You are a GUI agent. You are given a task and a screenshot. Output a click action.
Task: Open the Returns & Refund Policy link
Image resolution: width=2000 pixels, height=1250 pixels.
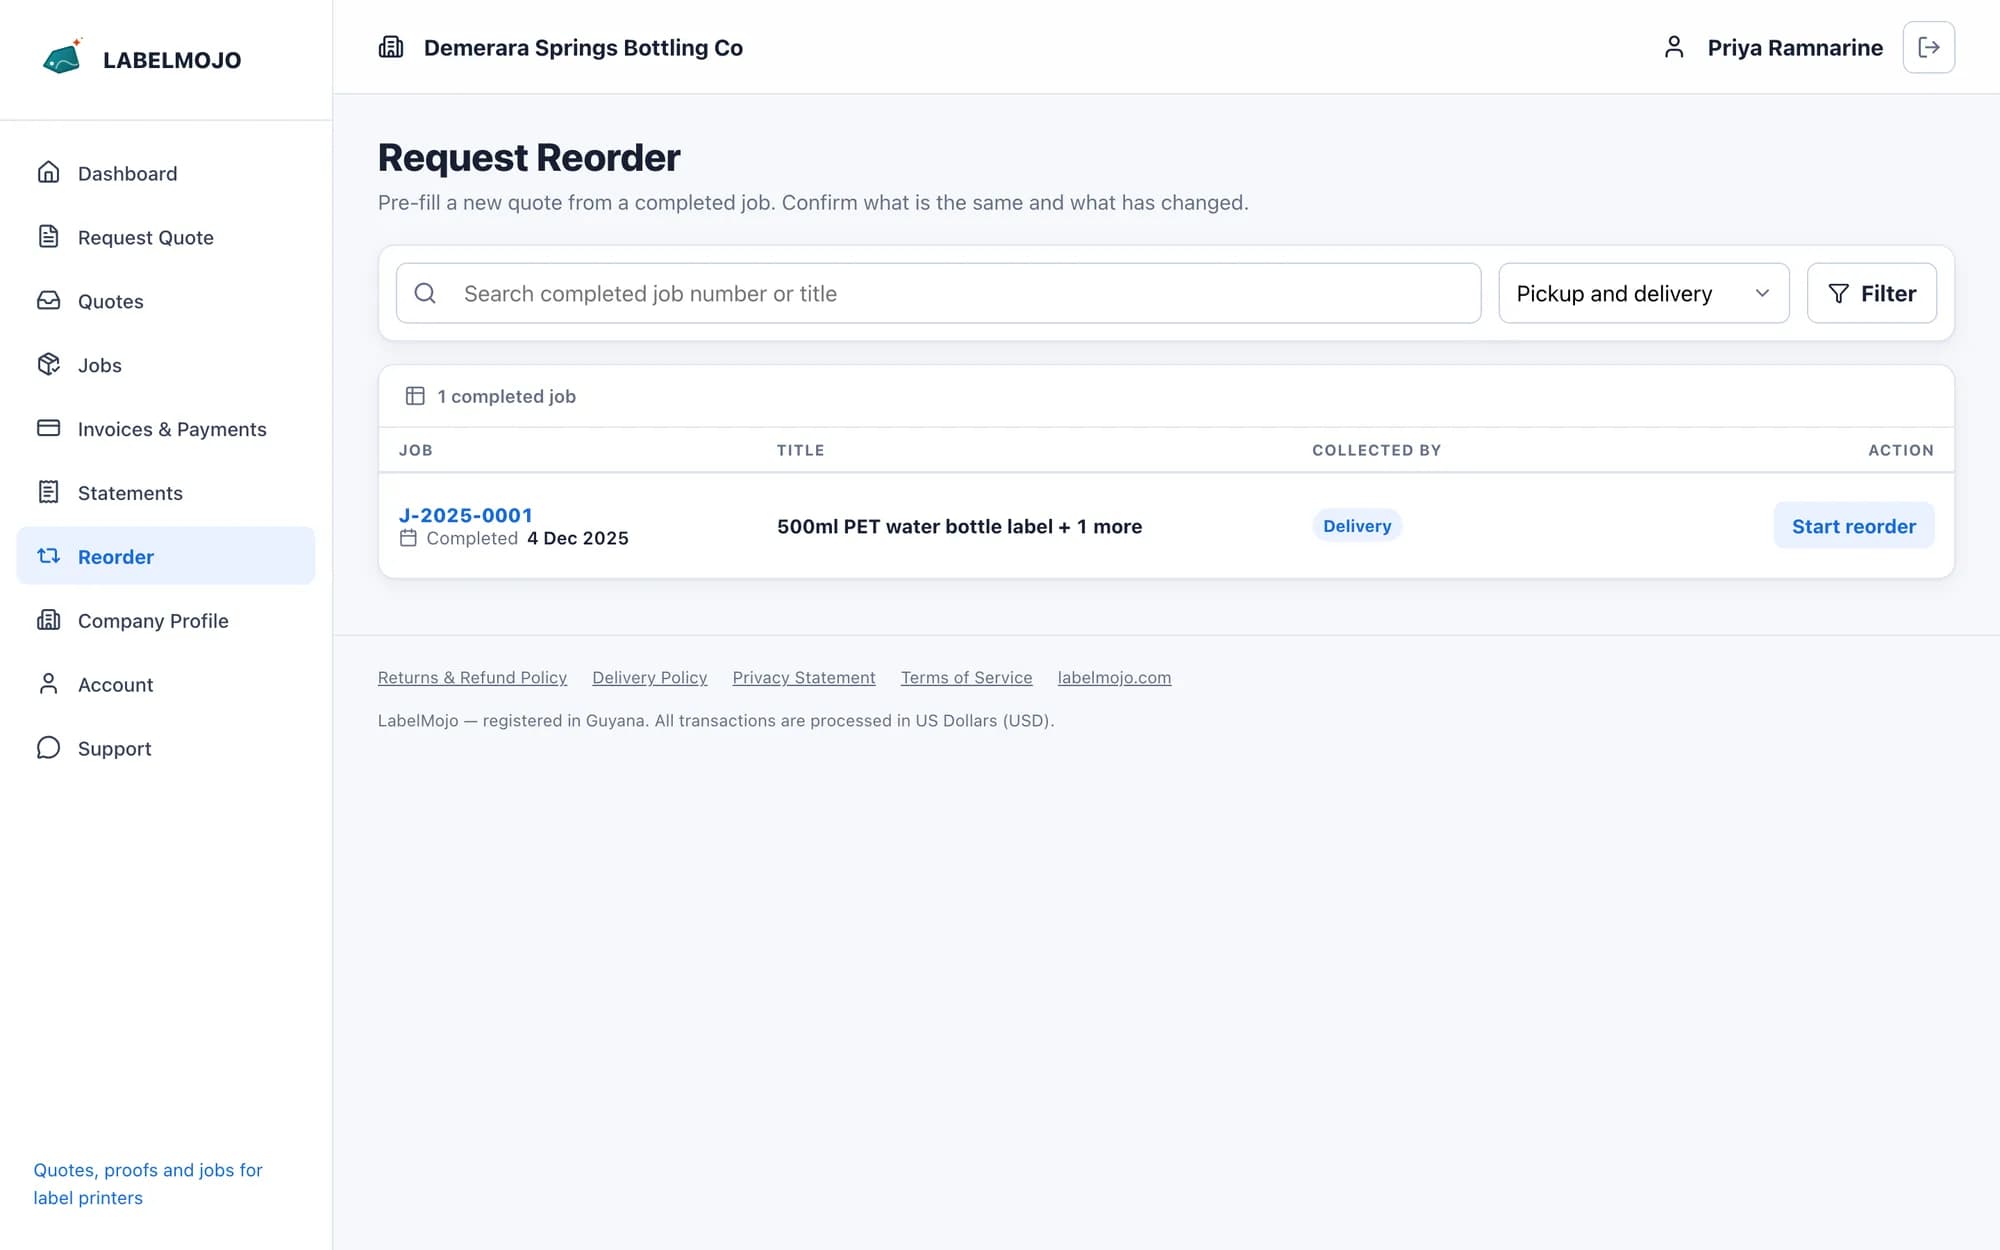click(472, 677)
